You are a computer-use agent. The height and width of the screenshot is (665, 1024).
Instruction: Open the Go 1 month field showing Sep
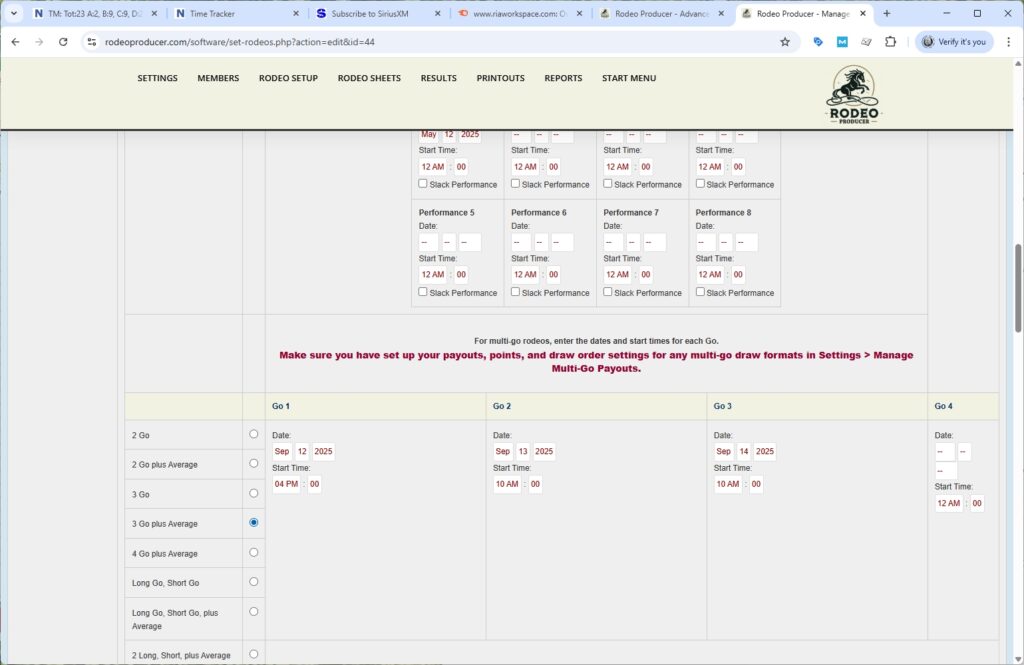[282, 452]
